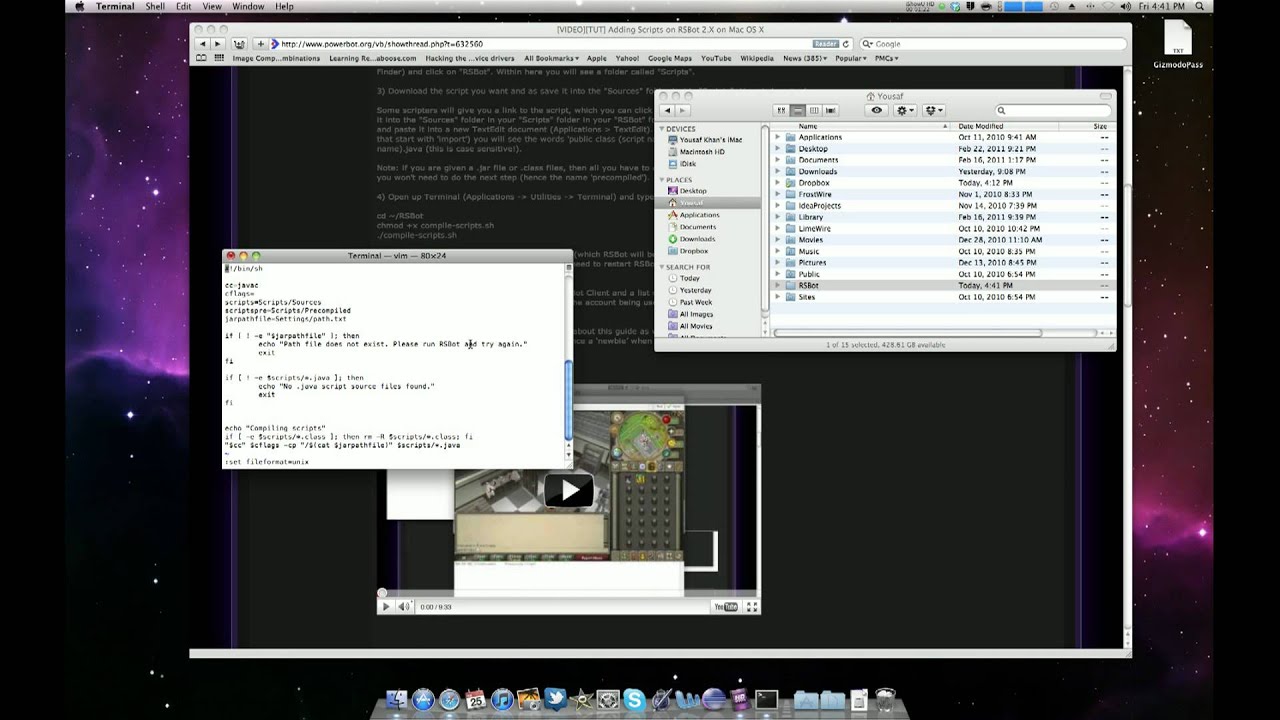Expand the Library folder disclosure triangle
Viewport: 1280px width, 720px height.
click(778, 217)
